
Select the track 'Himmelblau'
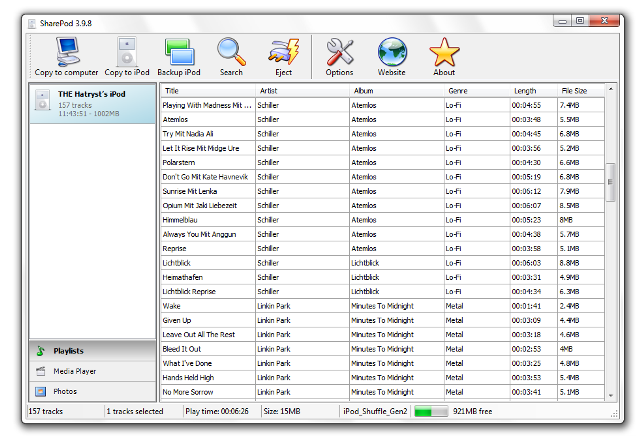tap(383, 220)
